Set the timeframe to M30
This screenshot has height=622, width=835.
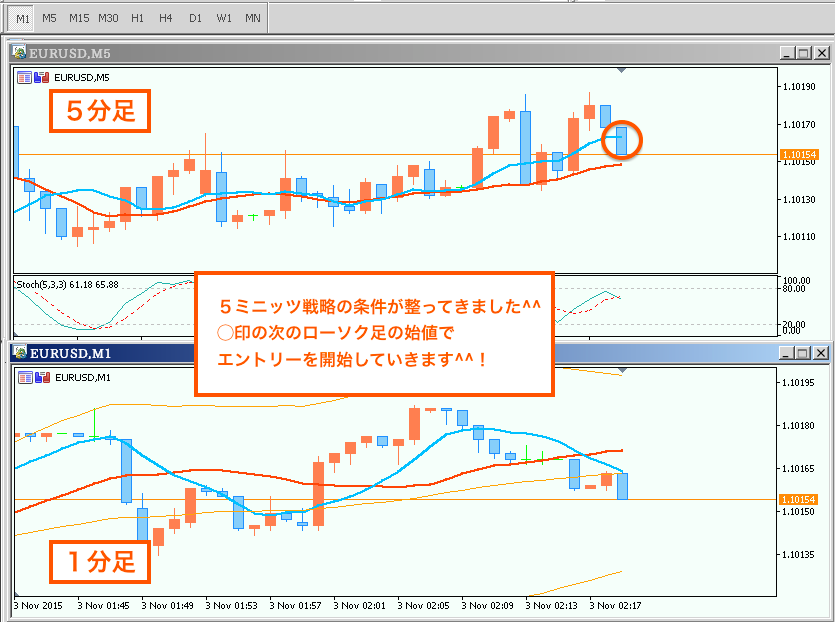pyautogui.click(x=108, y=18)
